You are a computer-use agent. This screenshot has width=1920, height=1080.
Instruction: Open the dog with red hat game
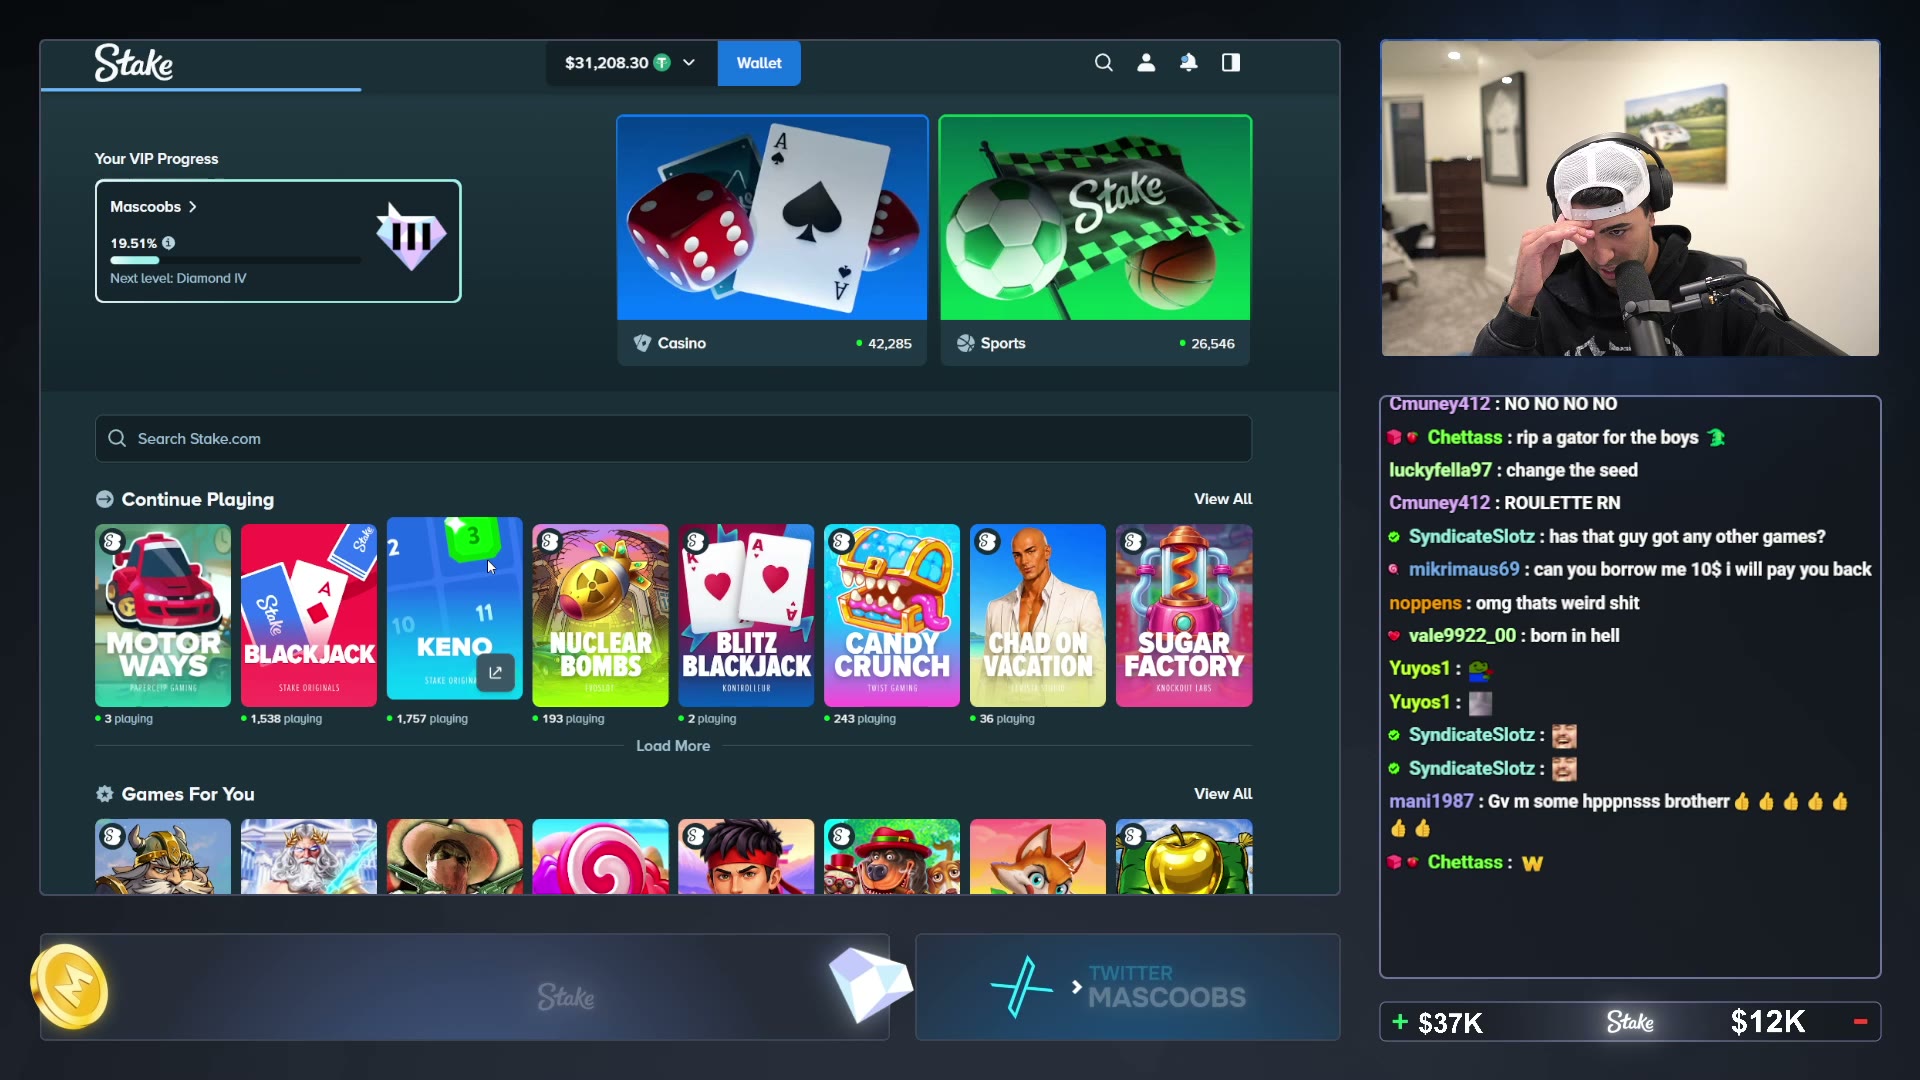point(892,857)
